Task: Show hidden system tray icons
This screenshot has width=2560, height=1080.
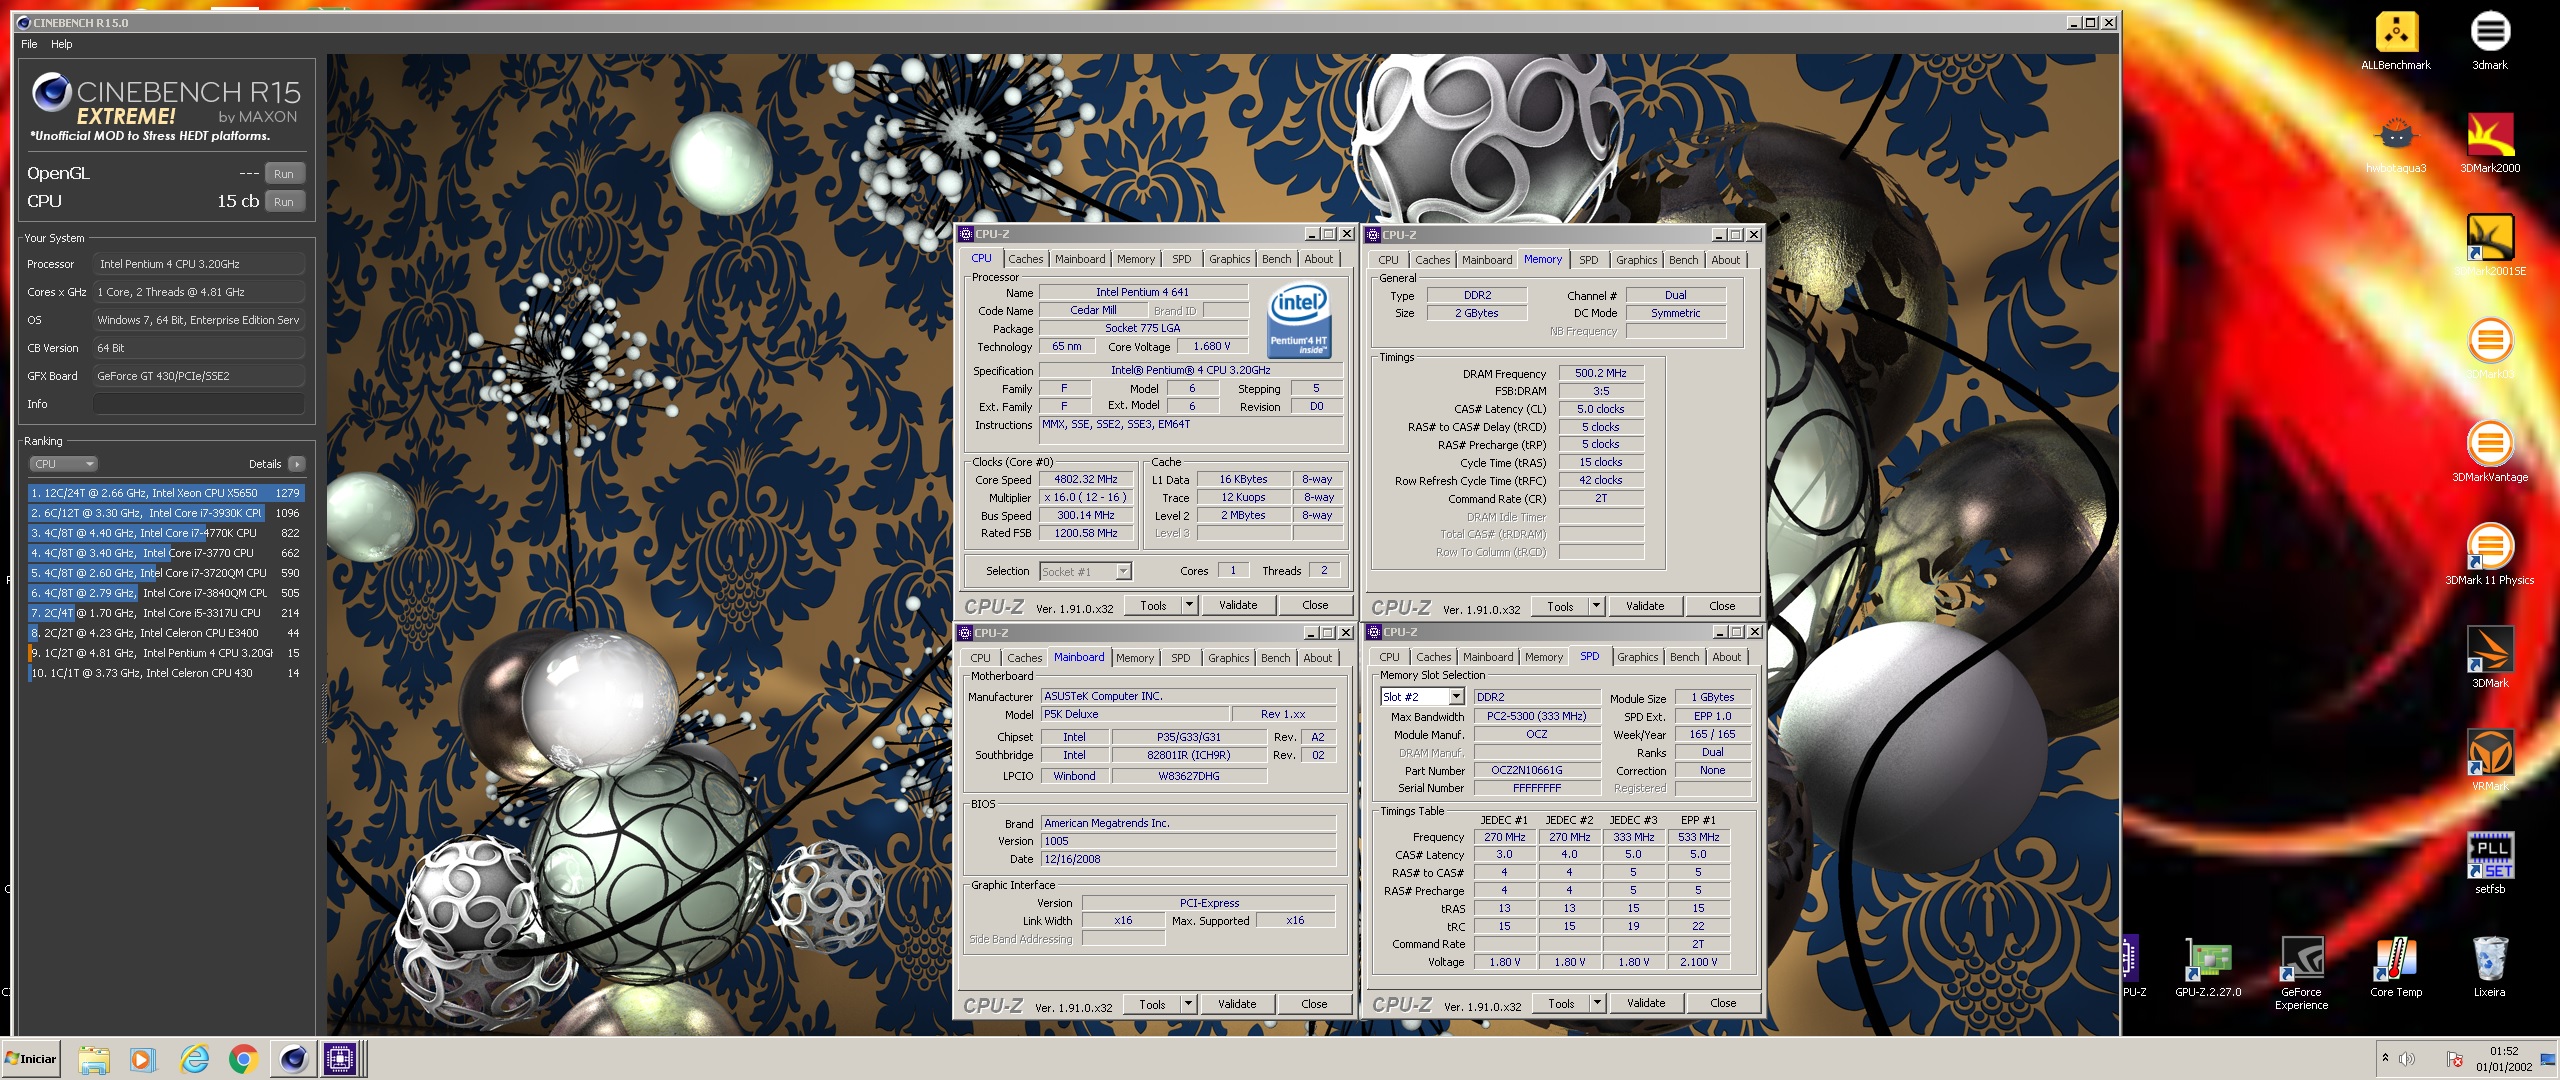Action: (2385, 1058)
